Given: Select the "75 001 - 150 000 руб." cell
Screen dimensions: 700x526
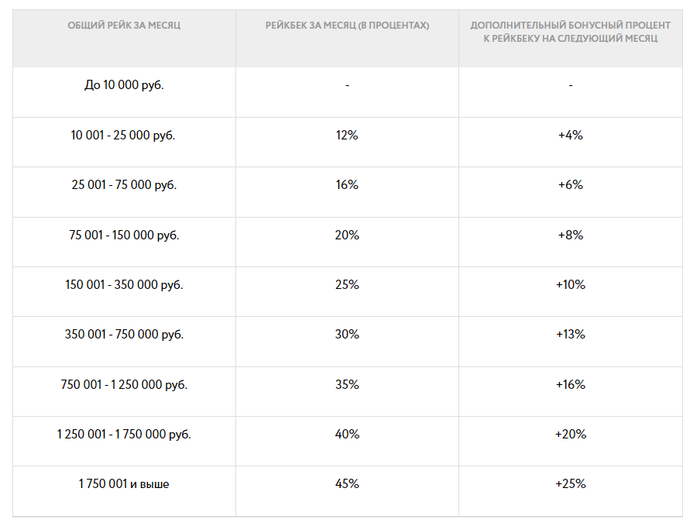Looking at the screenshot, I should 124,235.
